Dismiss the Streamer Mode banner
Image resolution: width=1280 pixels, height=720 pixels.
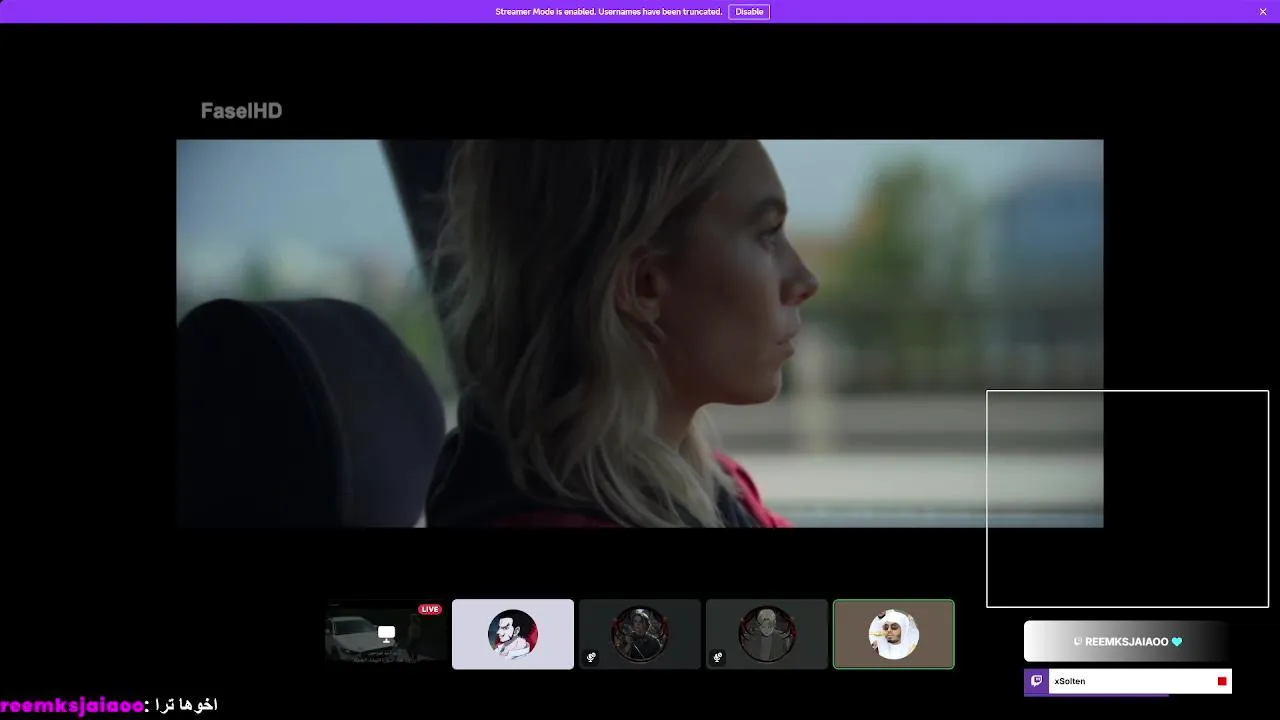pyautogui.click(x=1263, y=12)
